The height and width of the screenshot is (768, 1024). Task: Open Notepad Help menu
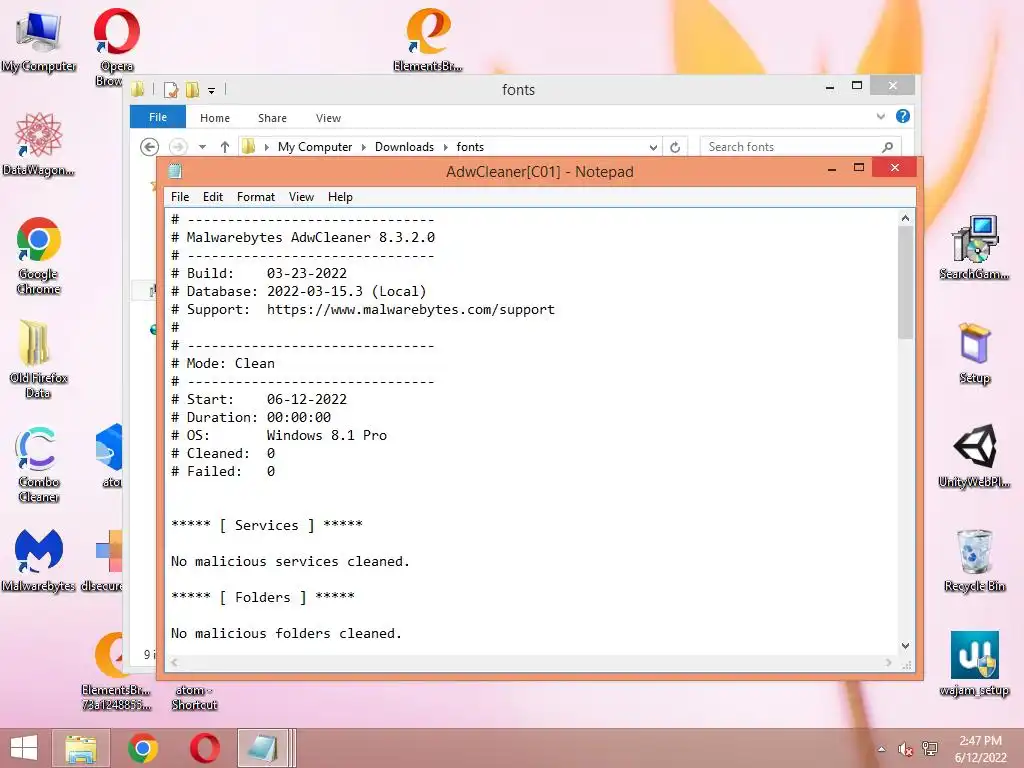coord(340,197)
